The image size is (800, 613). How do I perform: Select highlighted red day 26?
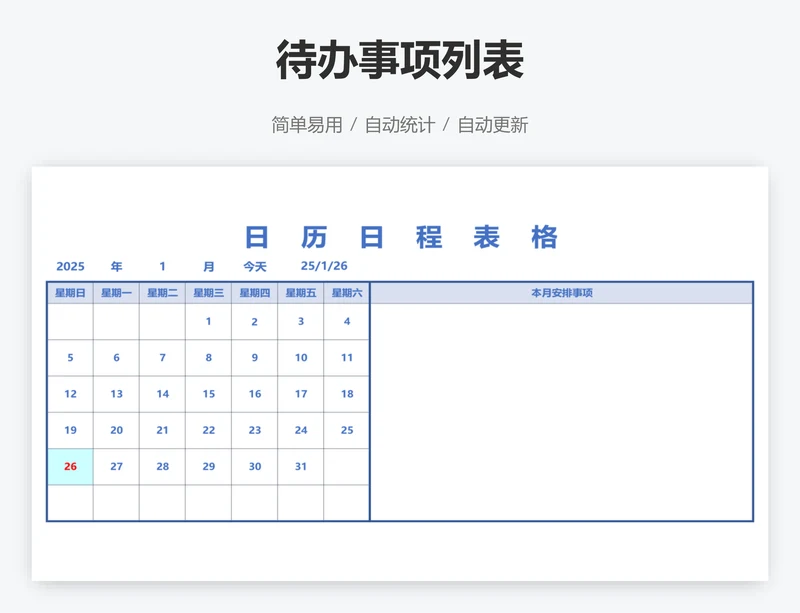70,467
